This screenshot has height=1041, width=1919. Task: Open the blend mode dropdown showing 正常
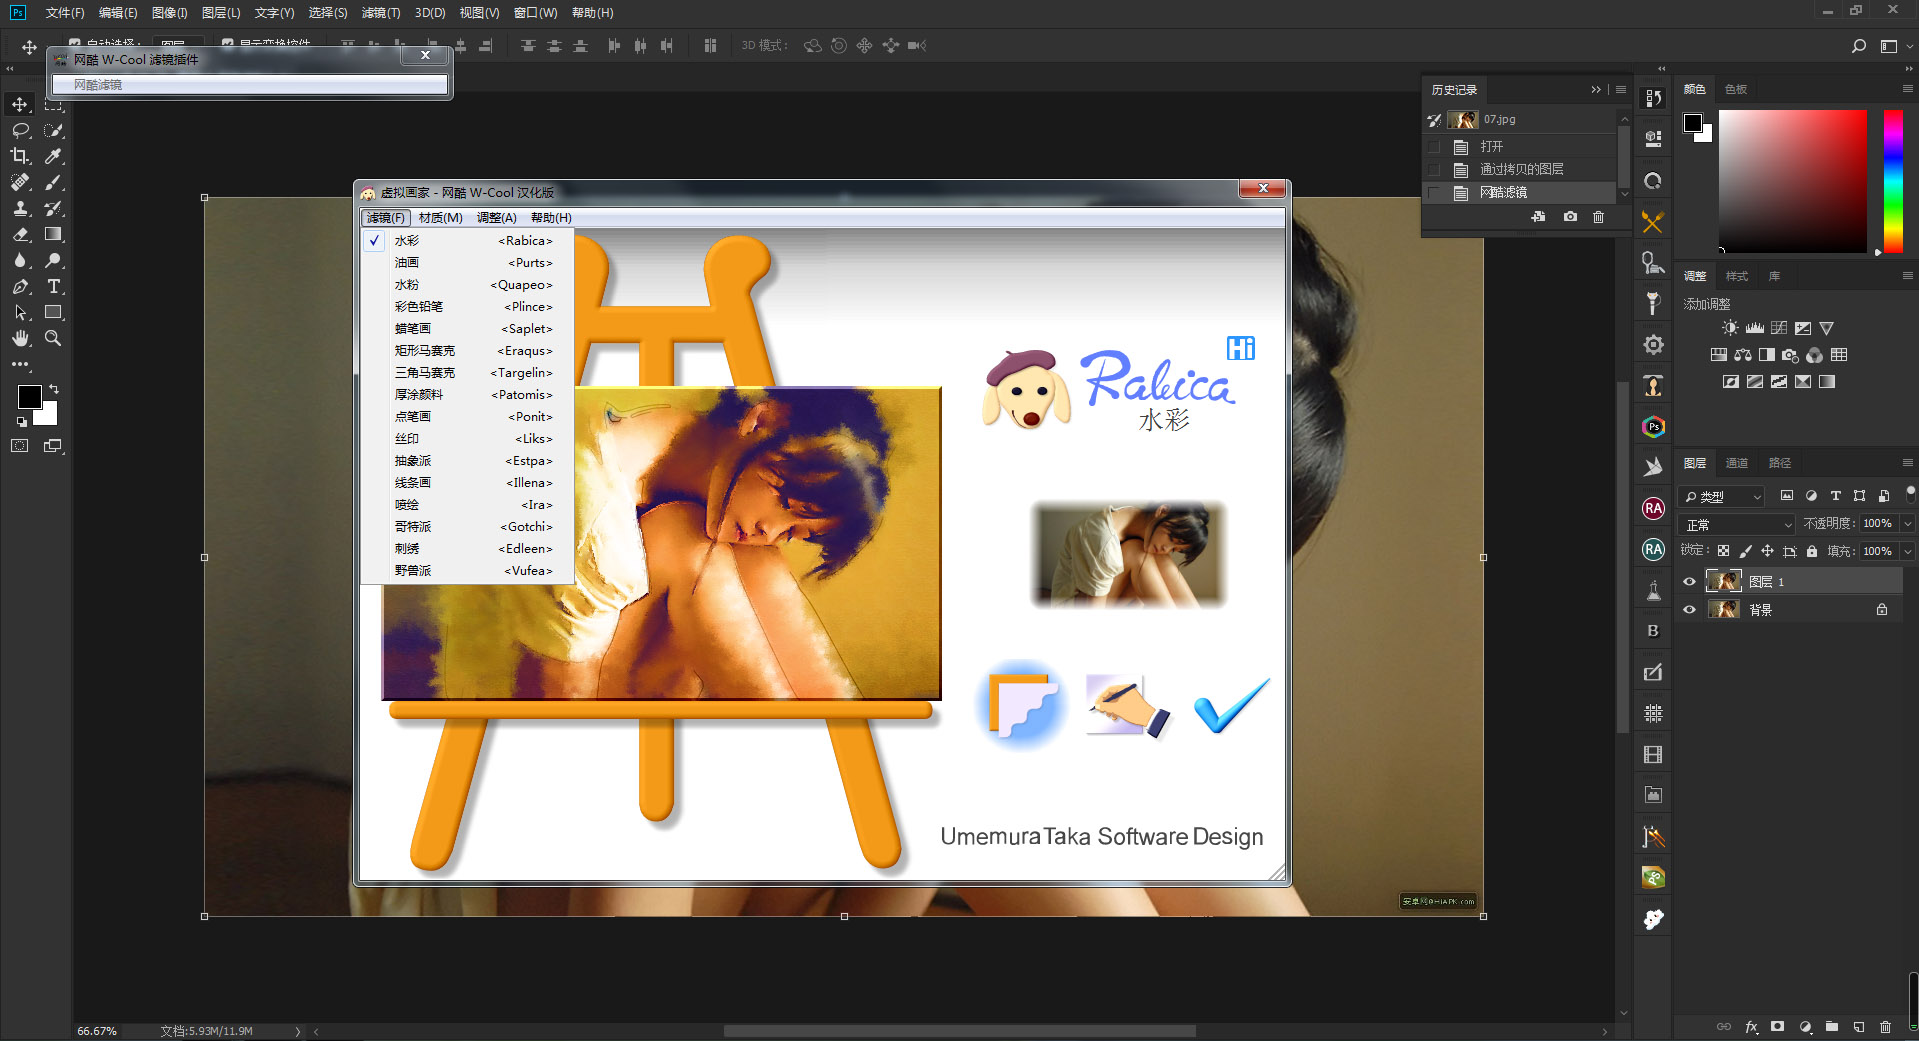1738,524
